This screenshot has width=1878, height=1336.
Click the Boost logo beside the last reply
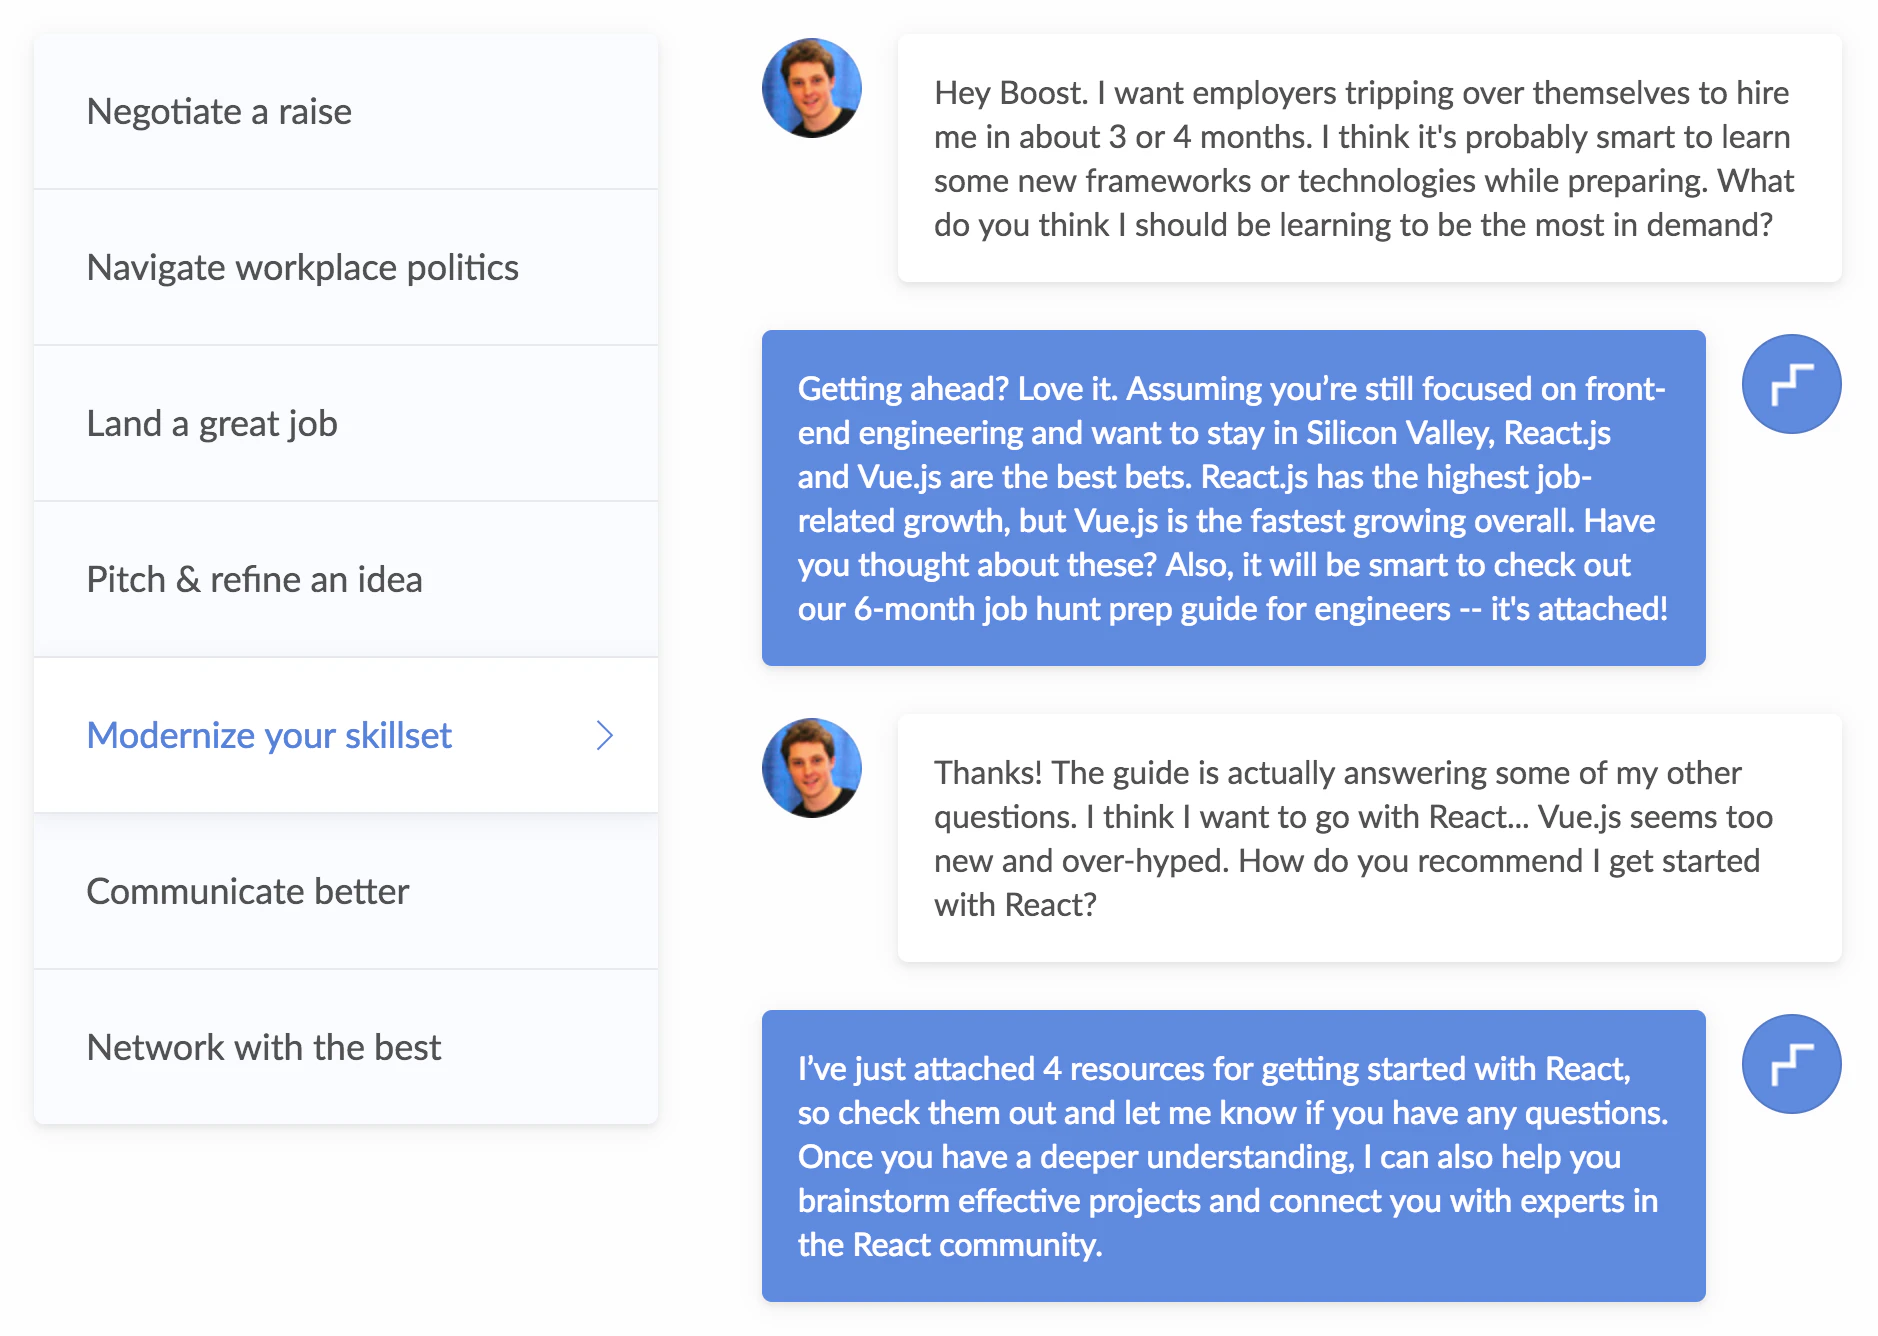coord(1791,1064)
